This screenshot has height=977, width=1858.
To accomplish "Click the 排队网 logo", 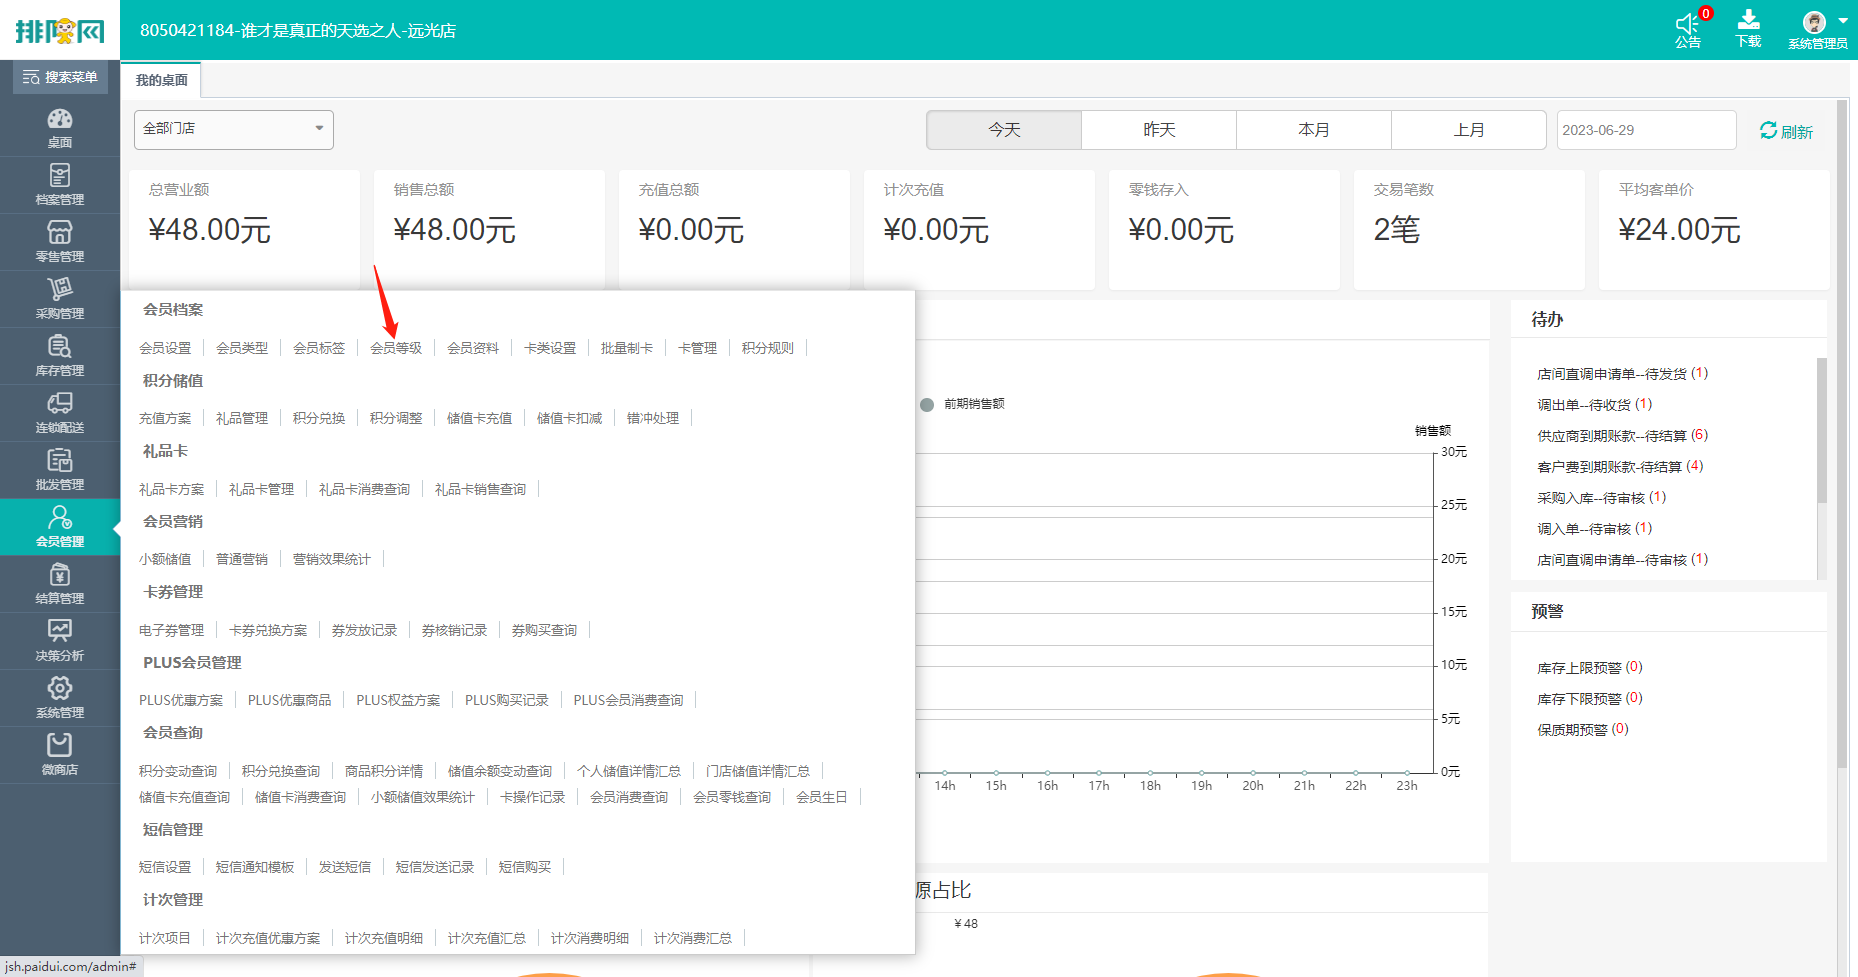I will 60,31.
